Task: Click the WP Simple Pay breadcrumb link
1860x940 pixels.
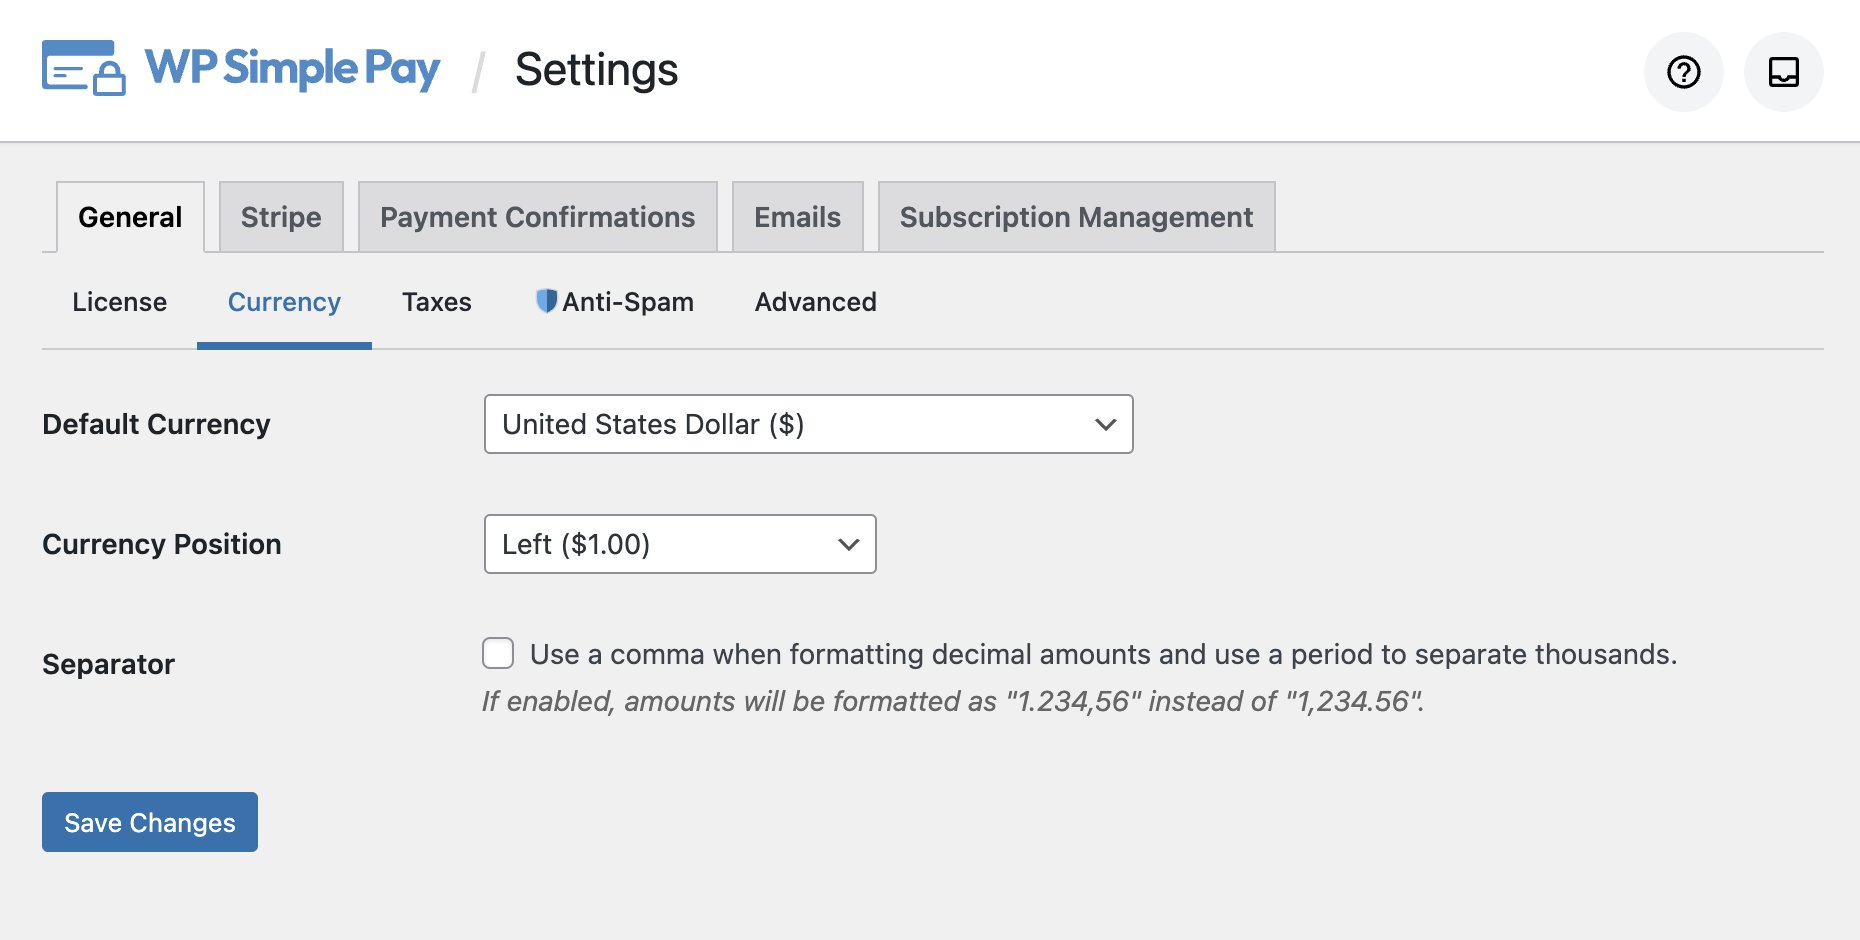Action: tap(291, 69)
